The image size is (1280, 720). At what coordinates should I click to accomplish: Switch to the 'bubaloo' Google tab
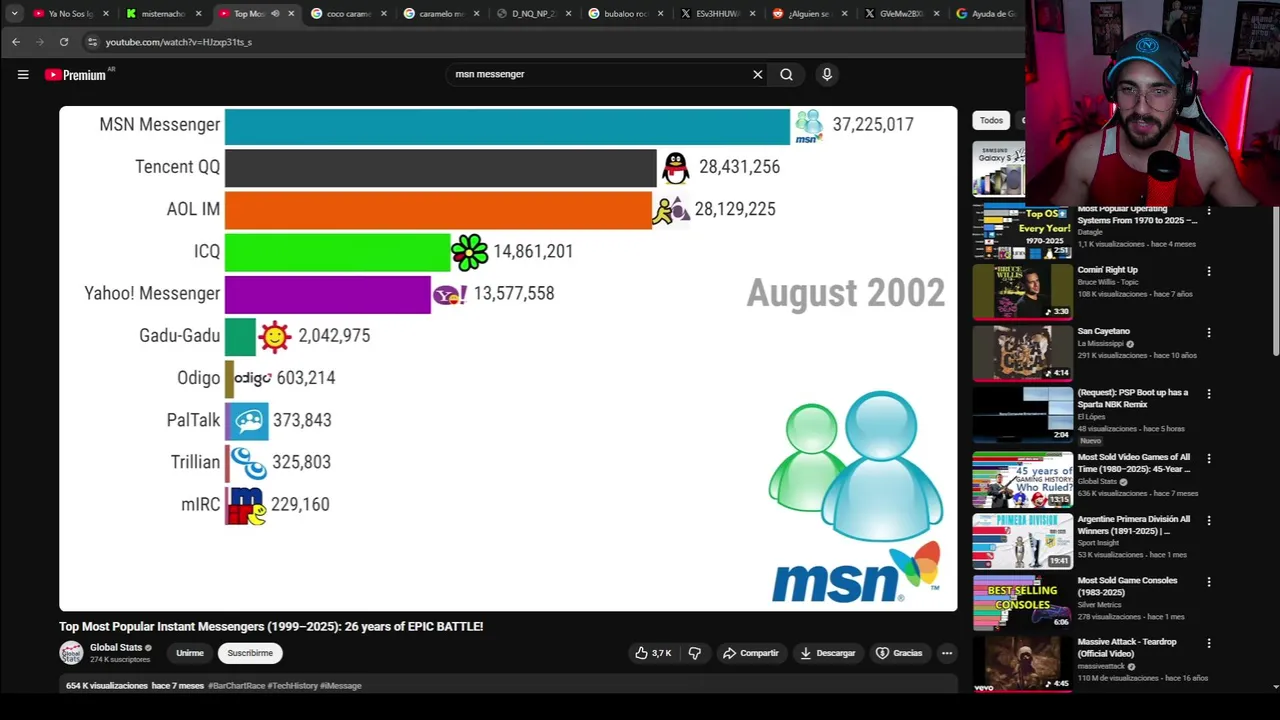tap(625, 14)
